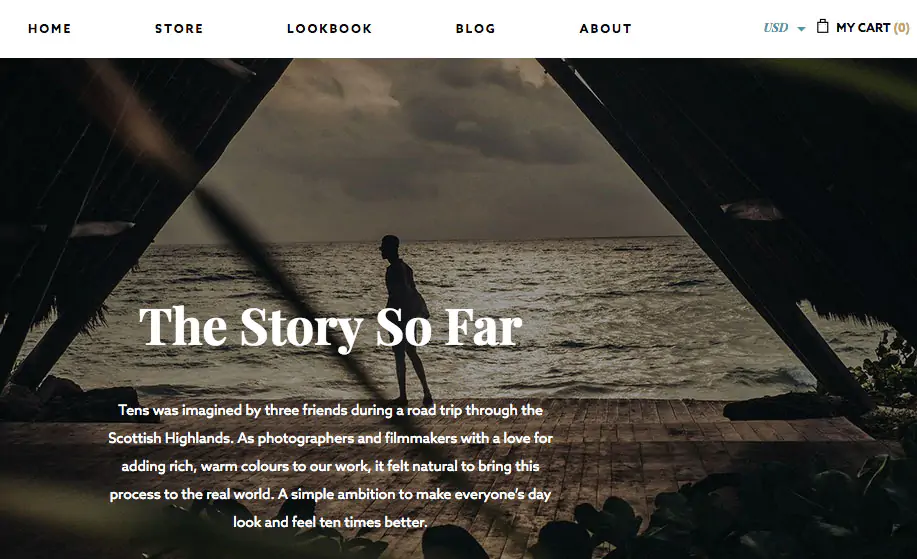This screenshot has height=559, width=917.
Task: Go to the STORE page
Action: [x=179, y=29]
